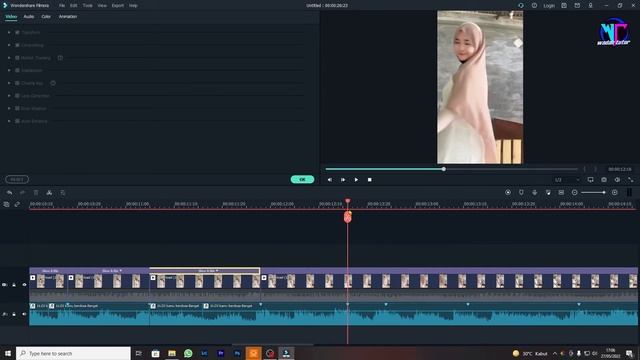Click the timeline zoom slider

(593, 192)
